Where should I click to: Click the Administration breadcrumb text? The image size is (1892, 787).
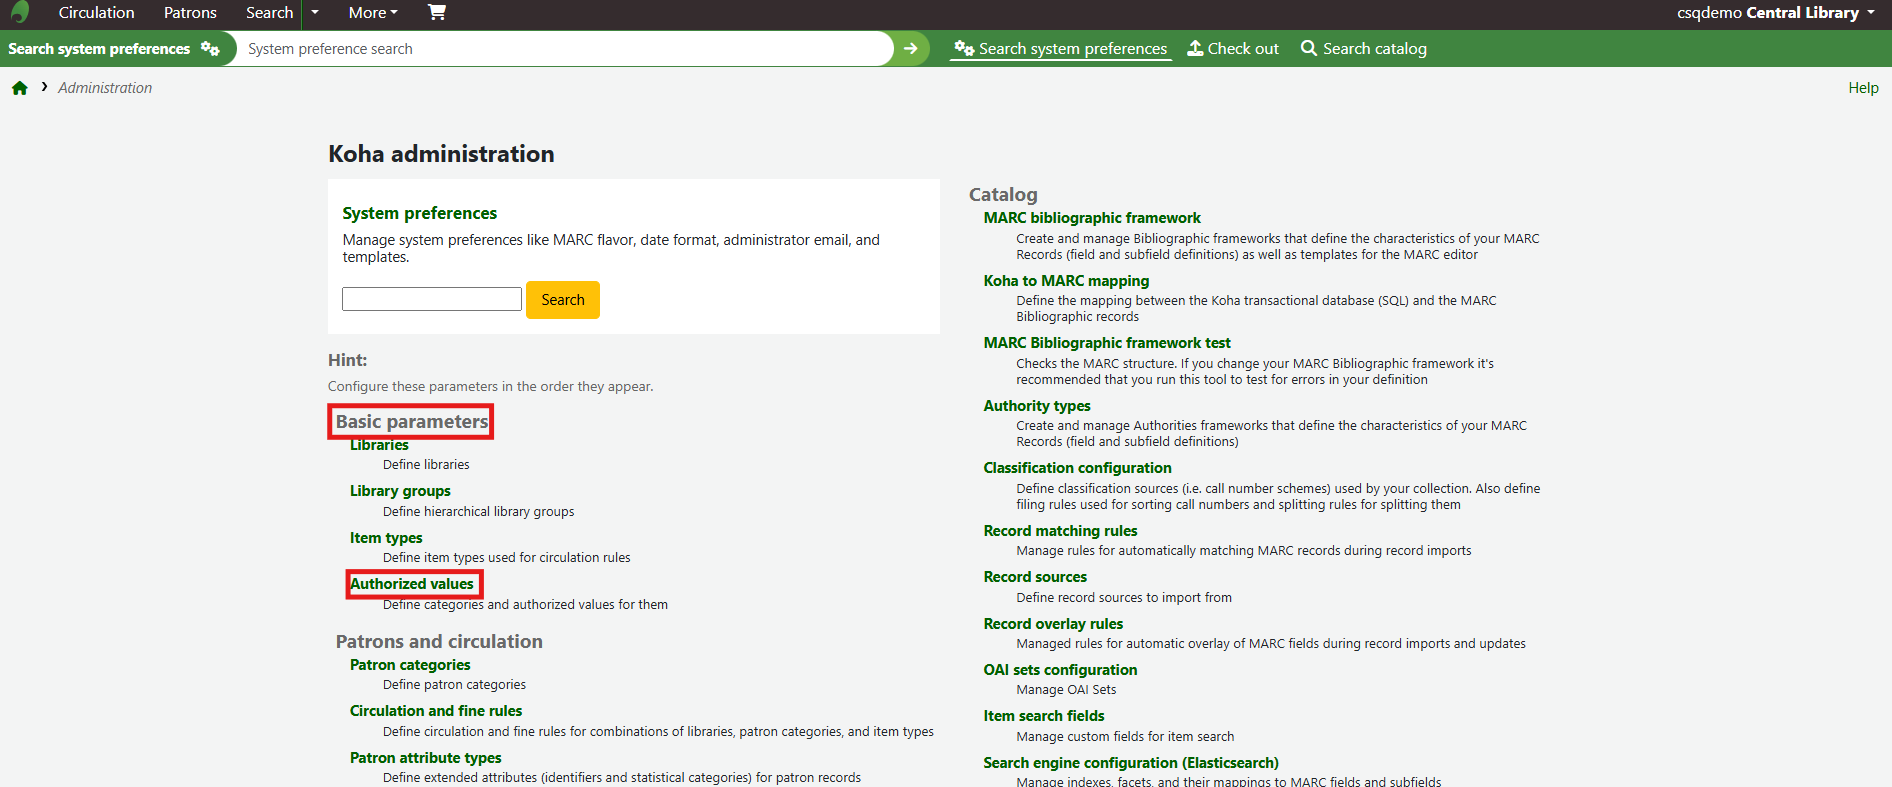105,88
